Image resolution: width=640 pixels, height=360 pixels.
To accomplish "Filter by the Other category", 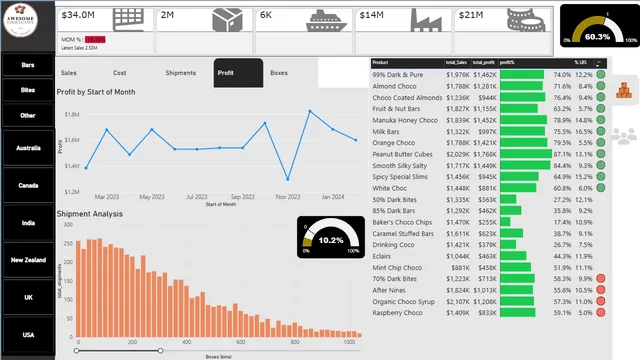I will (28, 116).
